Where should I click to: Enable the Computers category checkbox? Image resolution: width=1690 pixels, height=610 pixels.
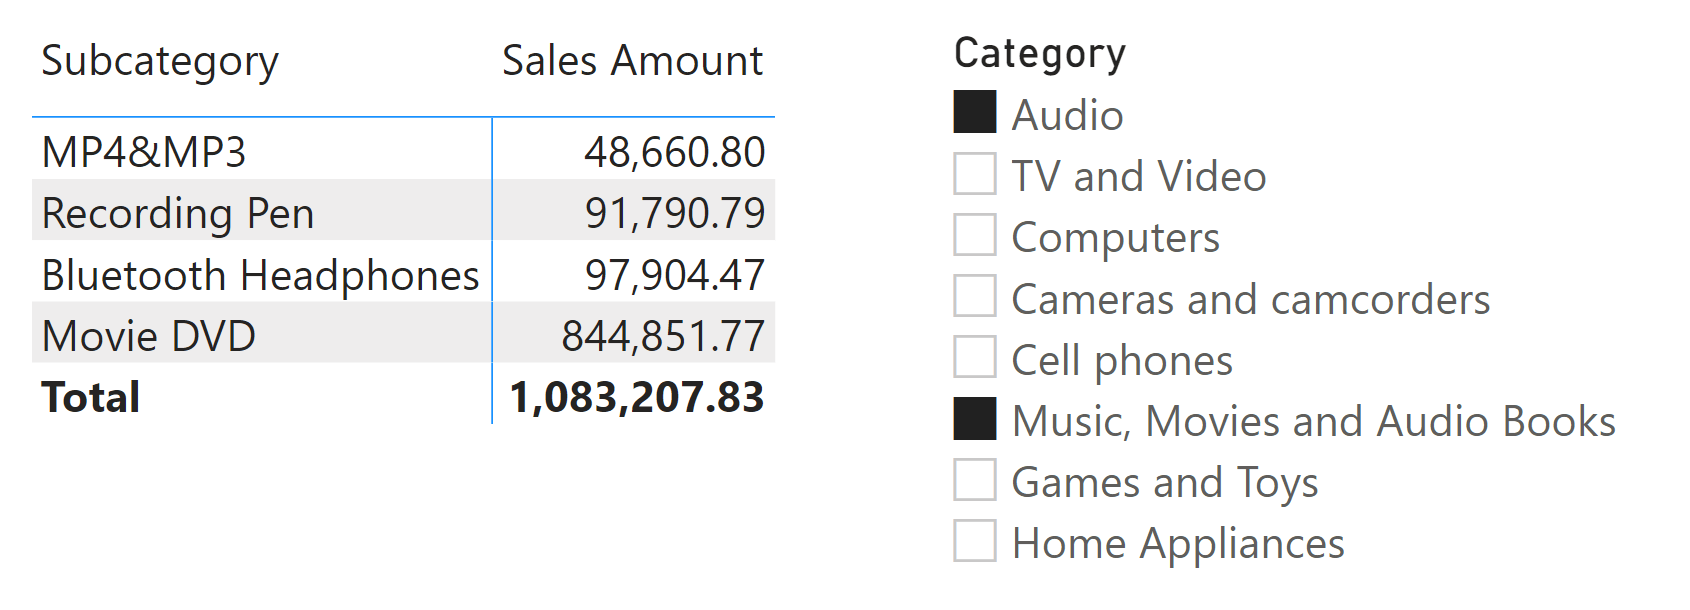click(975, 234)
